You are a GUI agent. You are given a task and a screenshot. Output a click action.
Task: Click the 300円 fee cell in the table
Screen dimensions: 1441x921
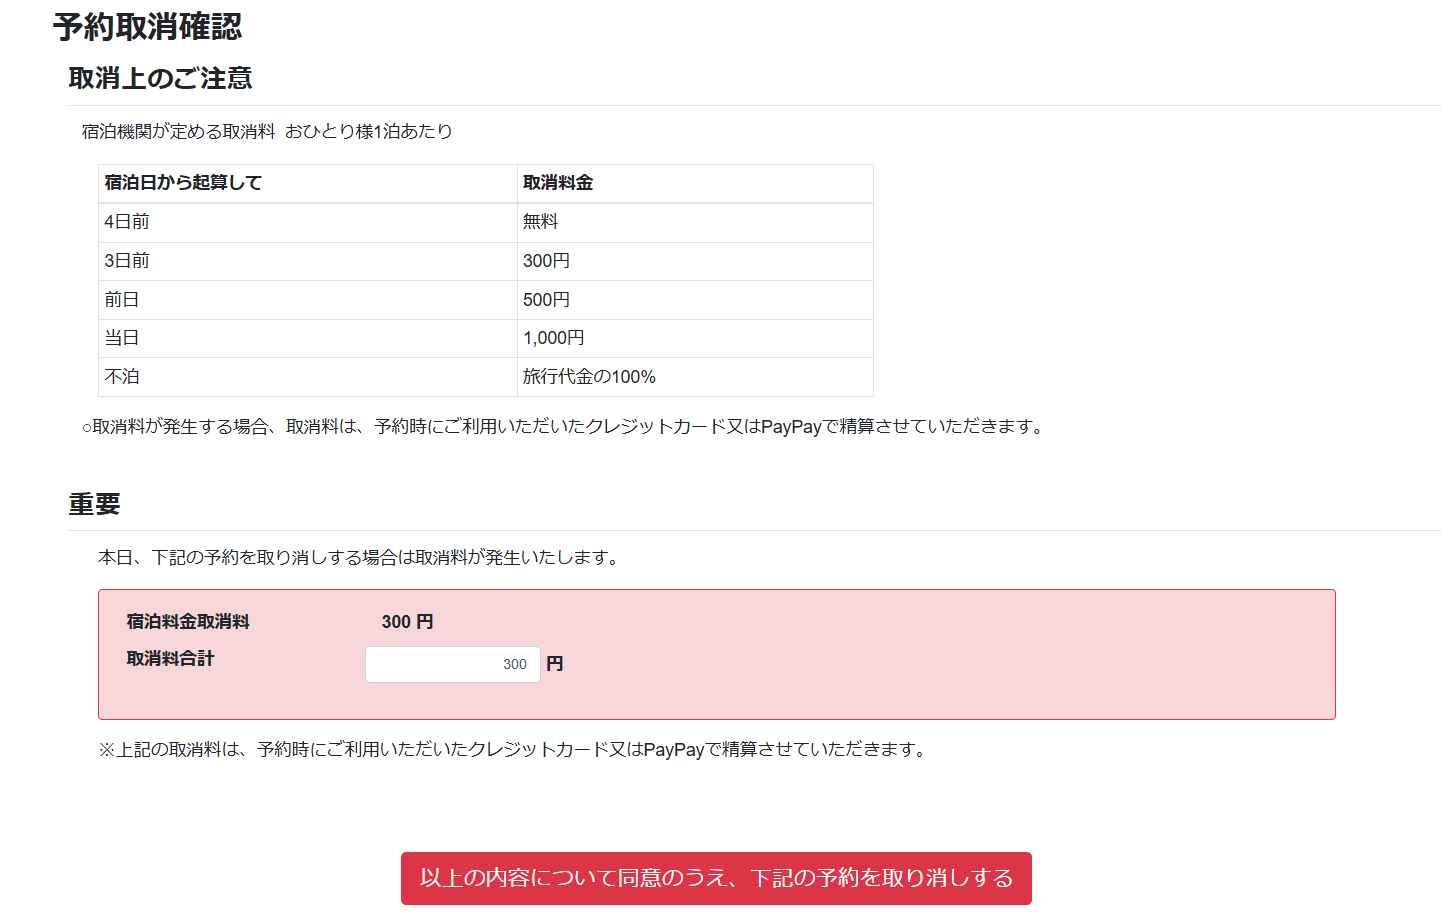click(x=695, y=261)
